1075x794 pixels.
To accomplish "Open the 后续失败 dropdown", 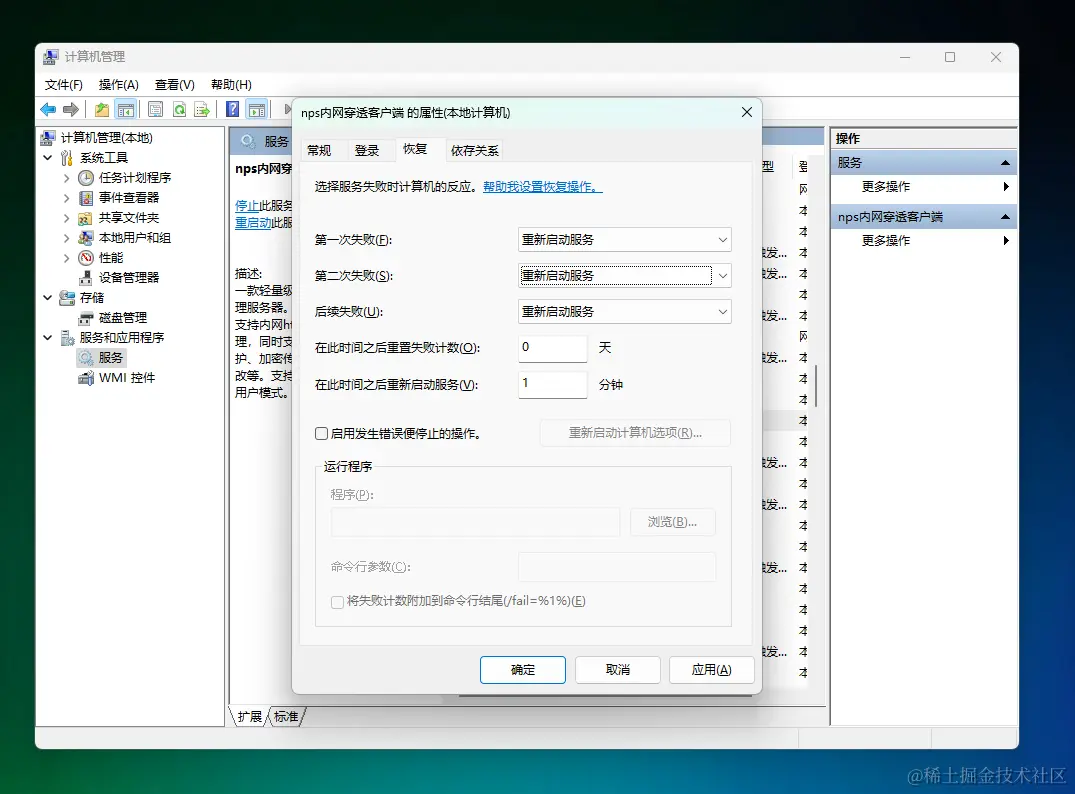I will [625, 312].
